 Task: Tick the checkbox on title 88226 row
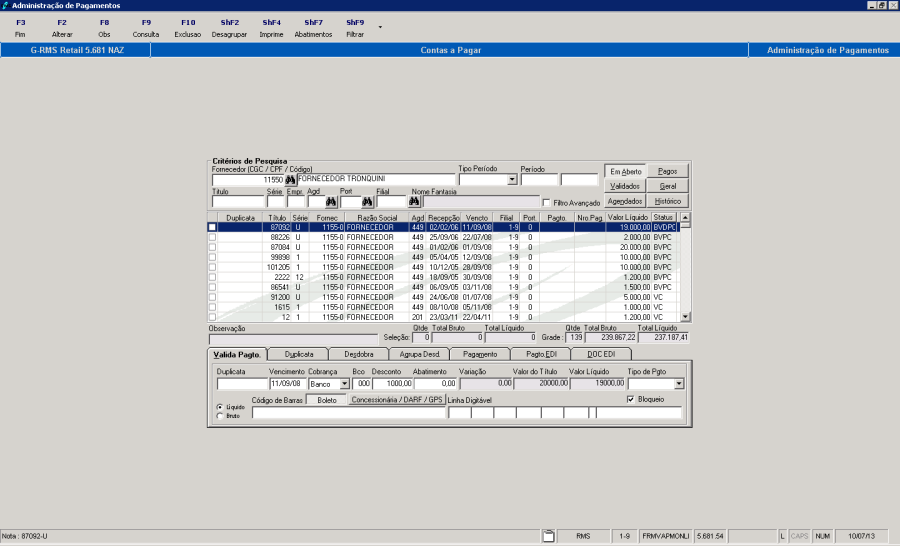[212, 237]
